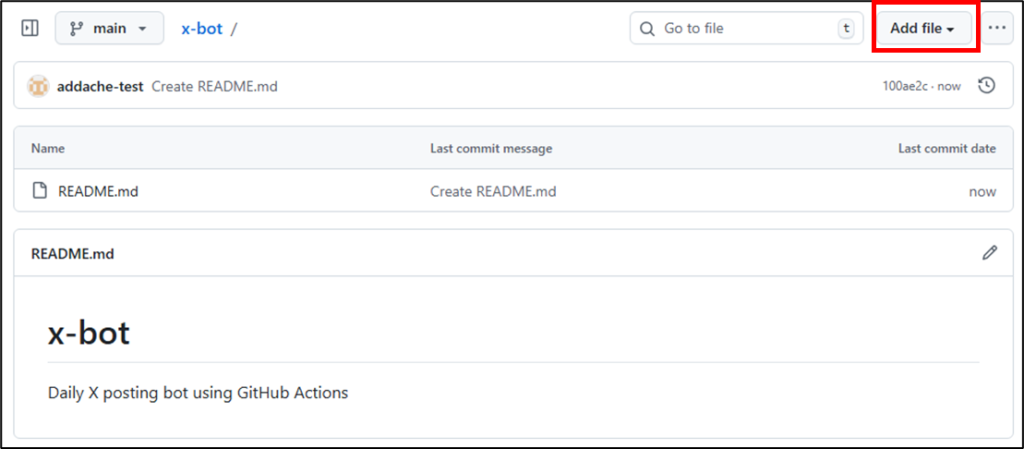Click the addache-test user avatar
The width and height of the screenshot is (1024, 449).
click(x=38, y=86)
